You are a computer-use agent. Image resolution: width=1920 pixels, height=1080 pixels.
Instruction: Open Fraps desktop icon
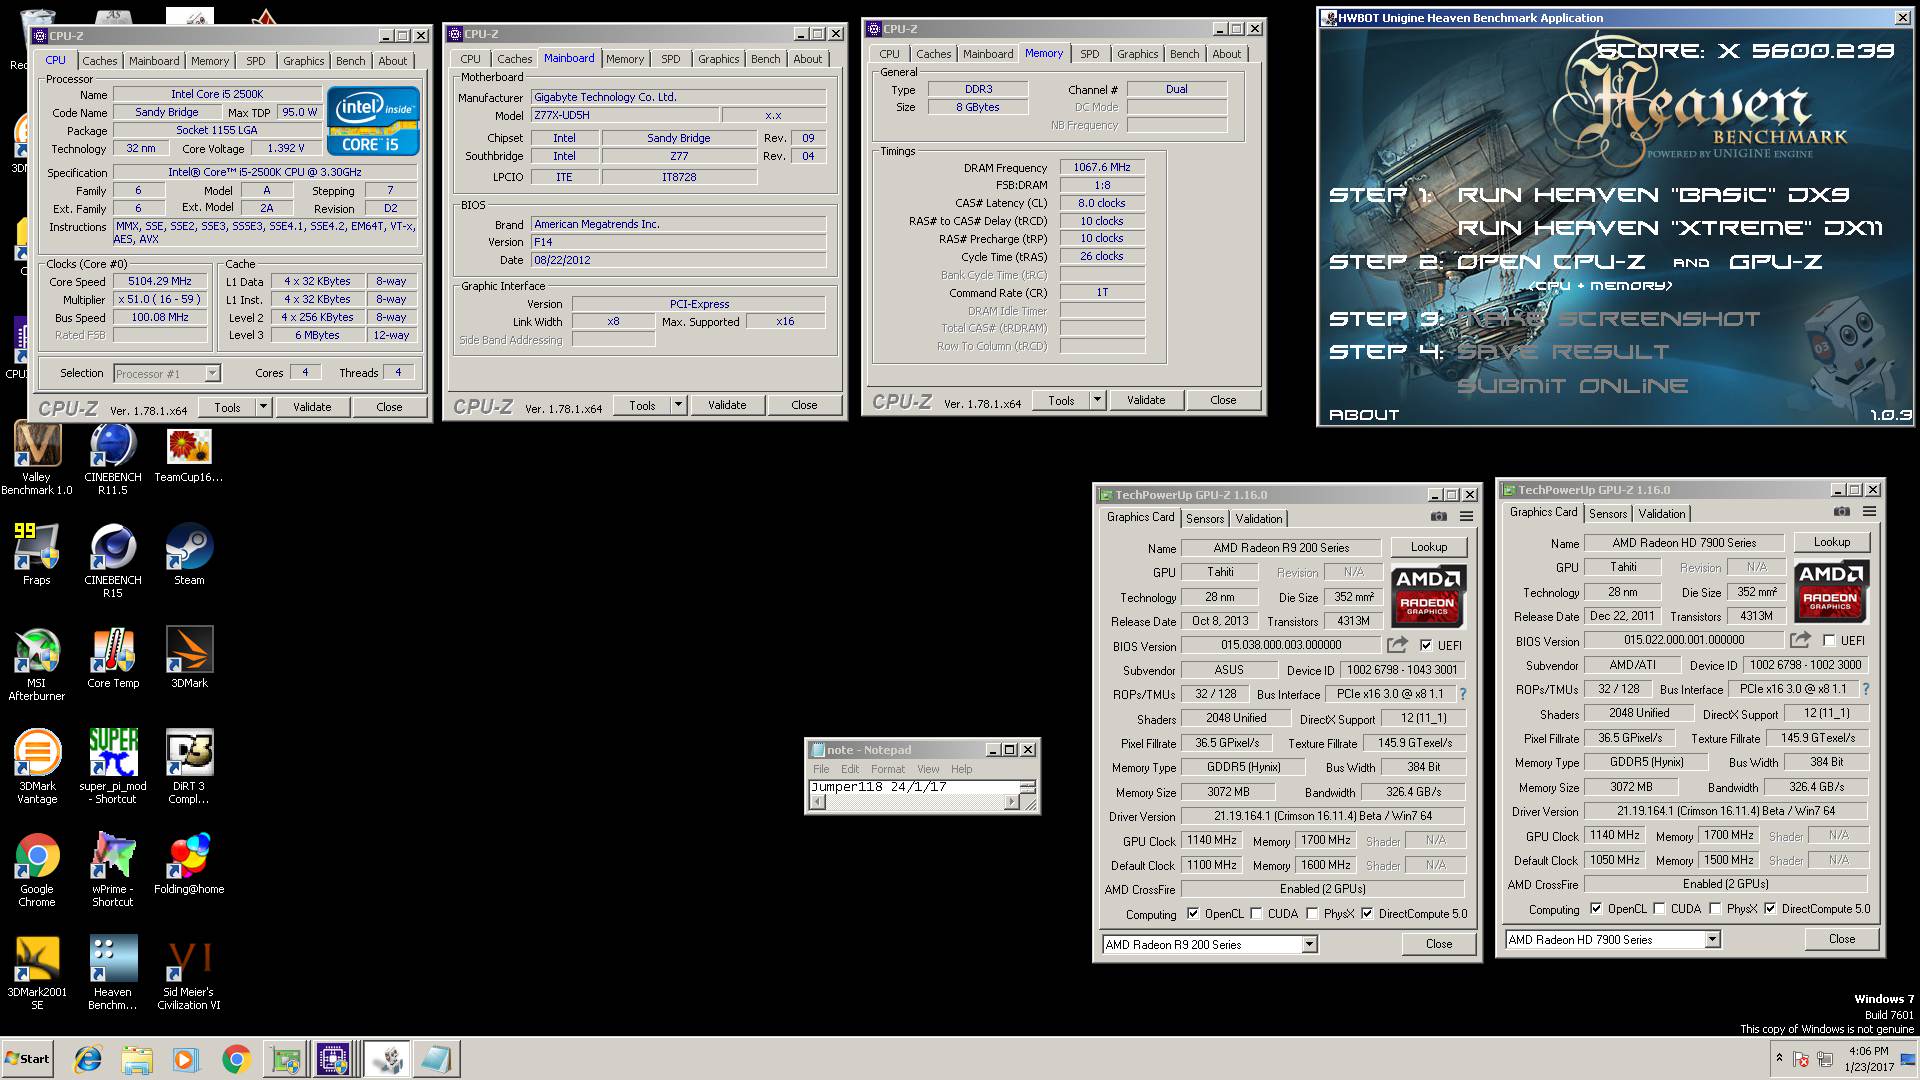click(37, 555)
